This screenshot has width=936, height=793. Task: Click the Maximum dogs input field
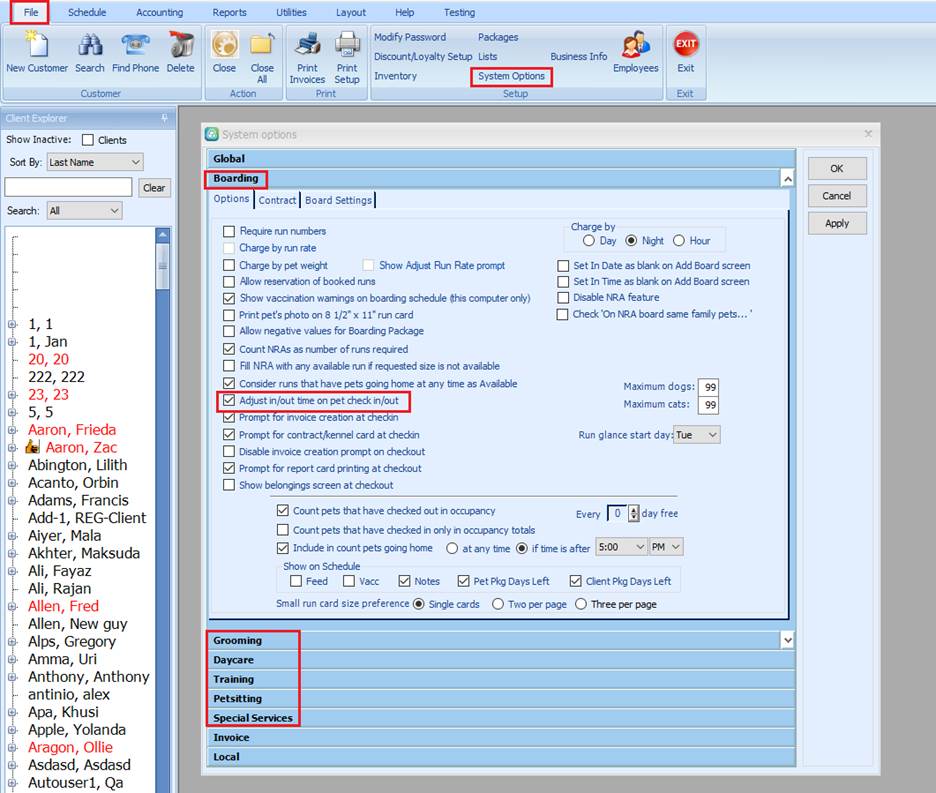pyautogui.click(x=709, y=387)
